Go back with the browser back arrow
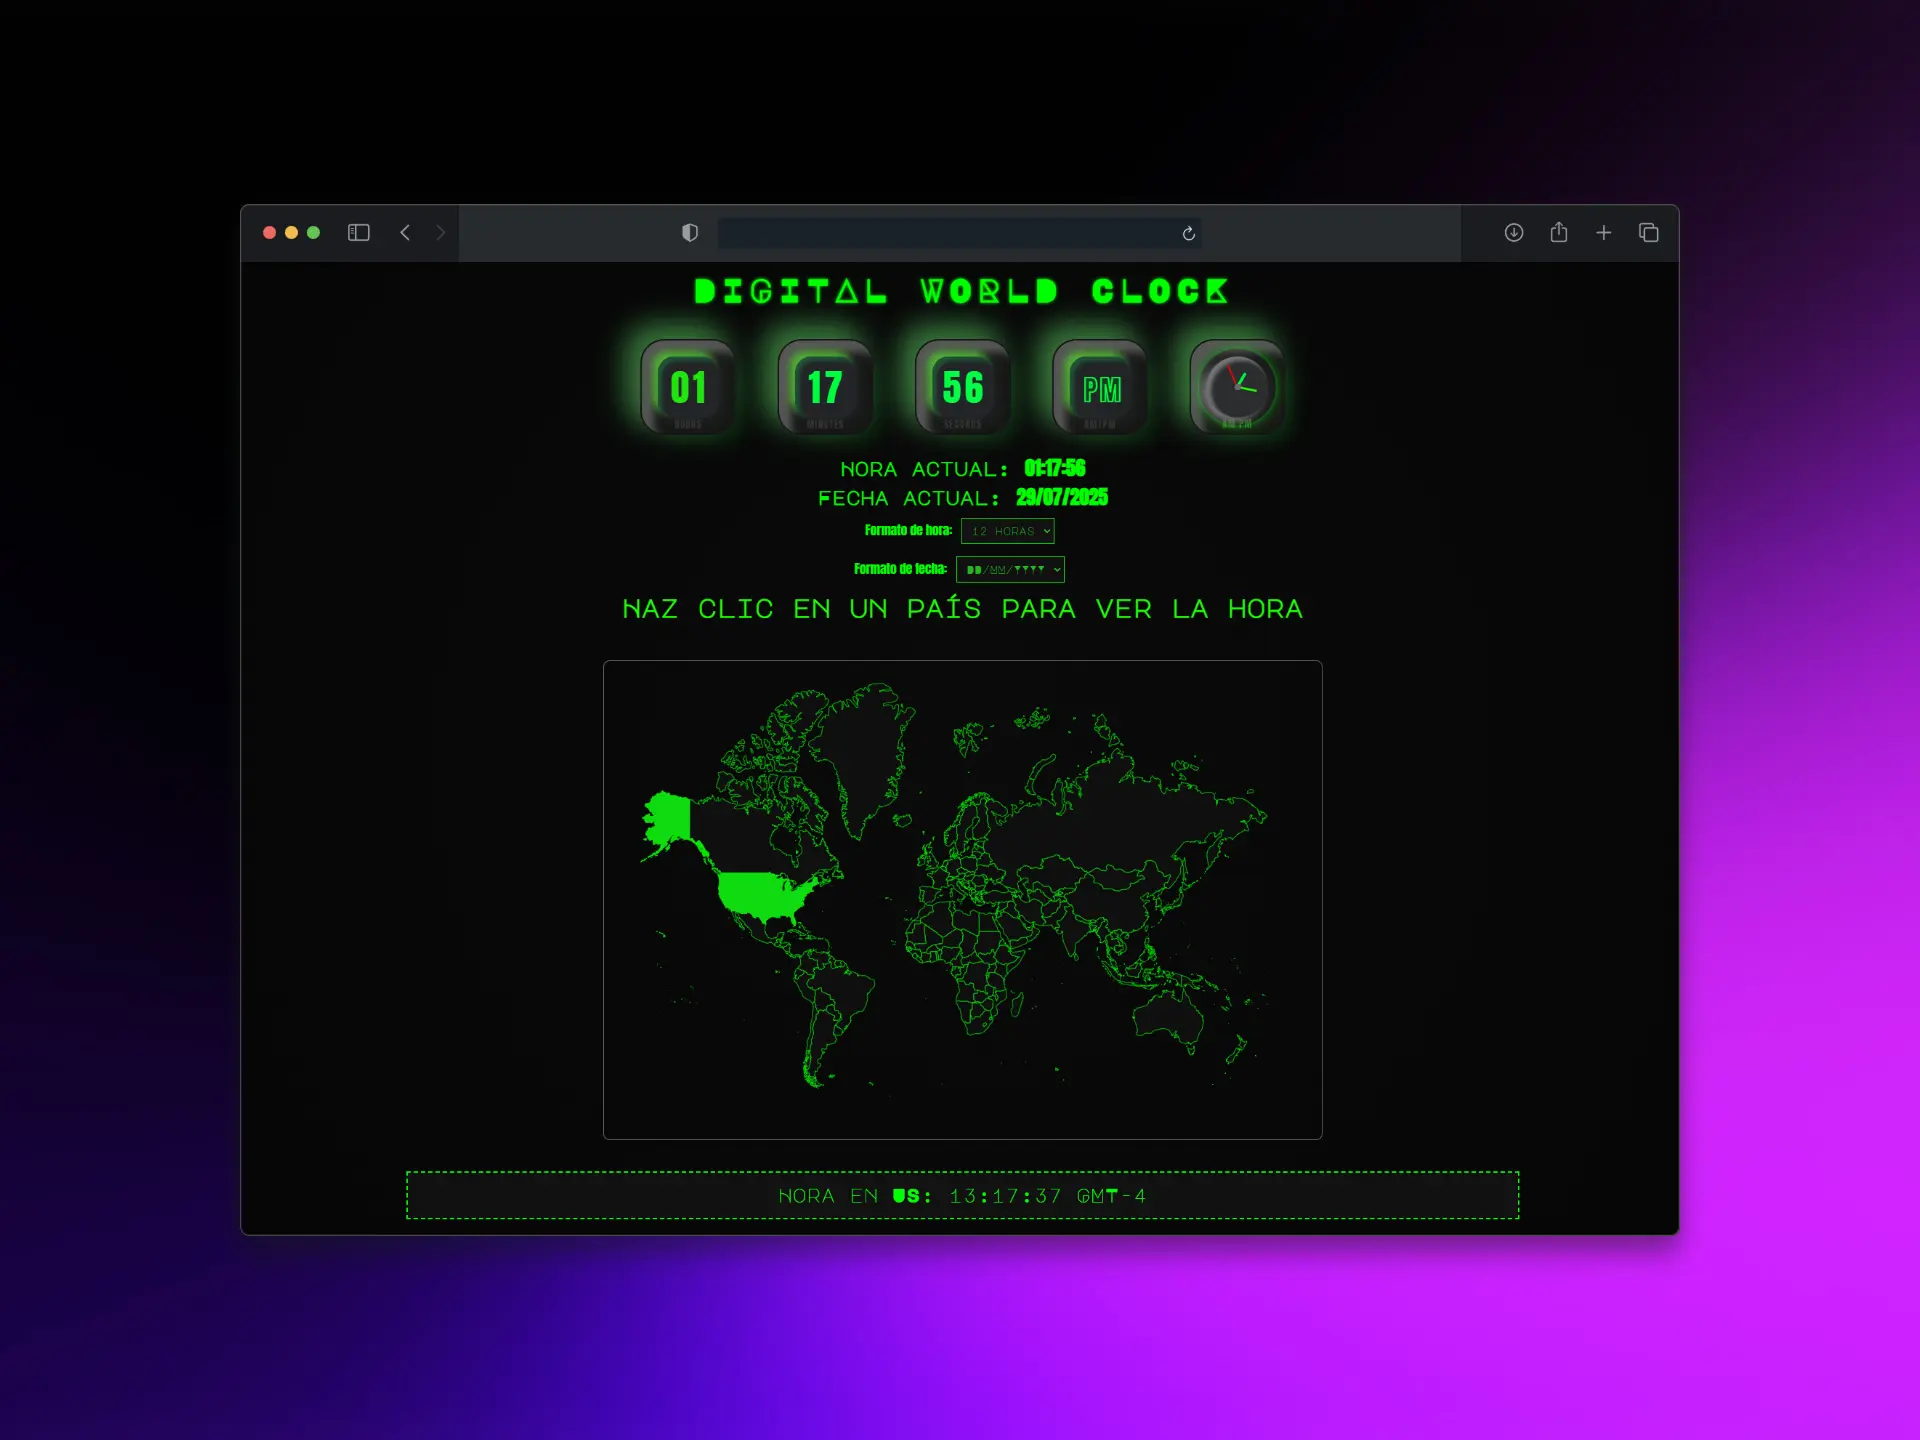This screenshot has height=1440, width=1920. (x=405, y=233)
